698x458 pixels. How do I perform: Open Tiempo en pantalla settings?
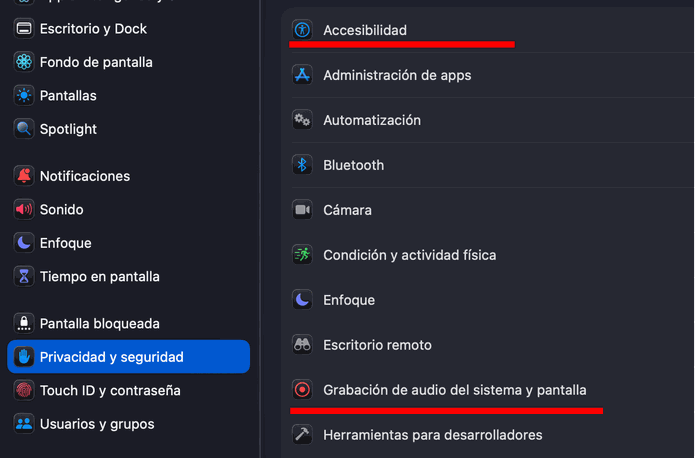(x=99, y=276)
